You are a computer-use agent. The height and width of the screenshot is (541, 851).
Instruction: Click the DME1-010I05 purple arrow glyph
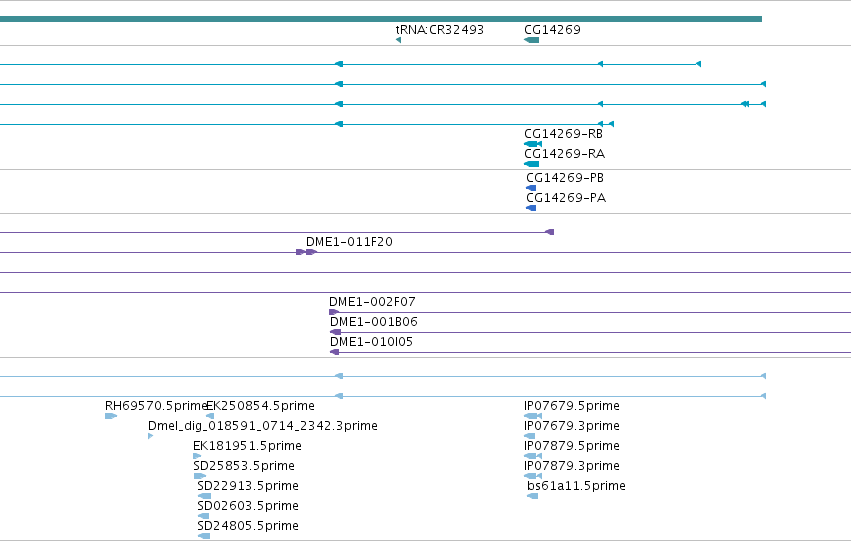tap(334, 352)
